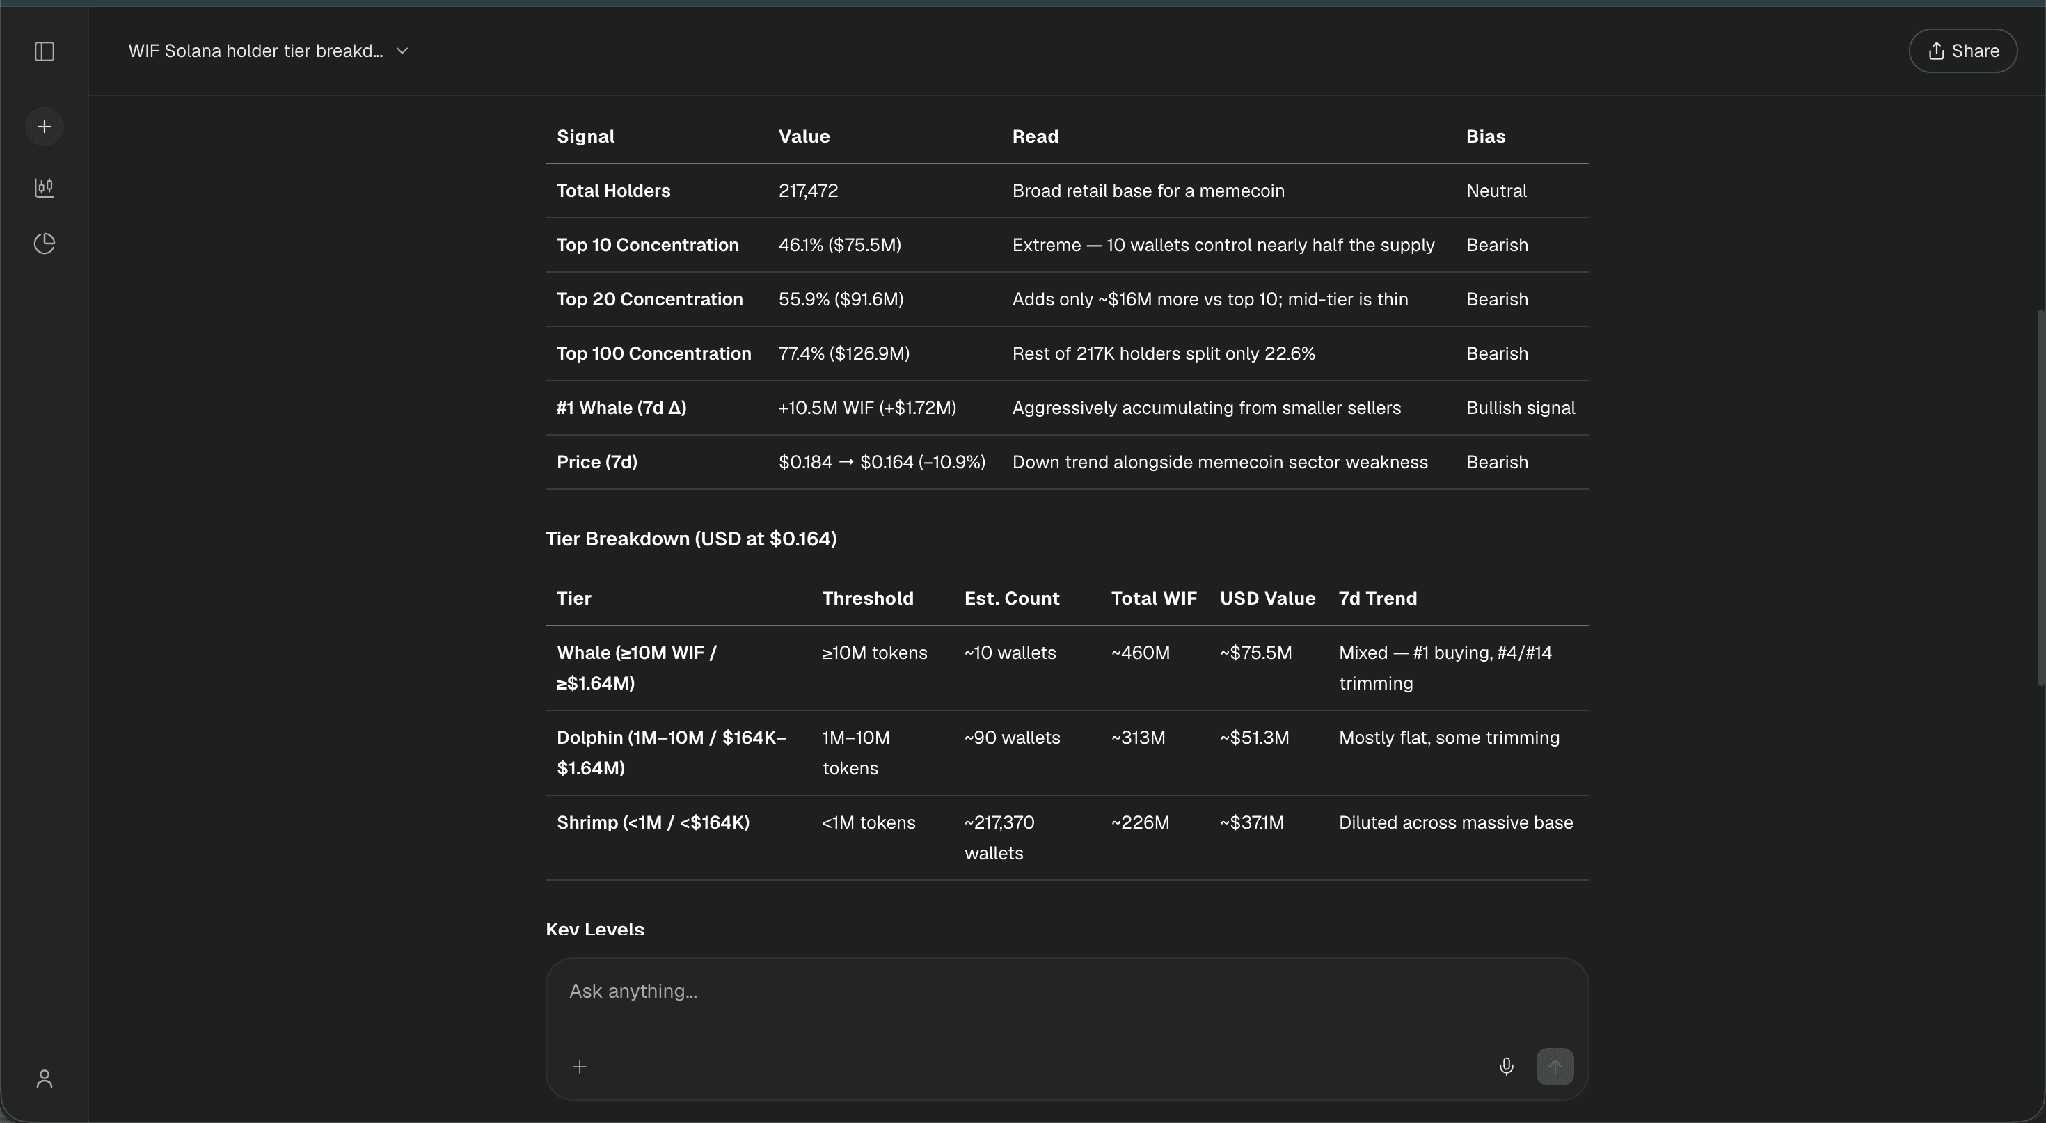Select value '+10.5M WIF (+$1.72M)'
This screenshot has height=1123, width=2046.
point(867,408)
